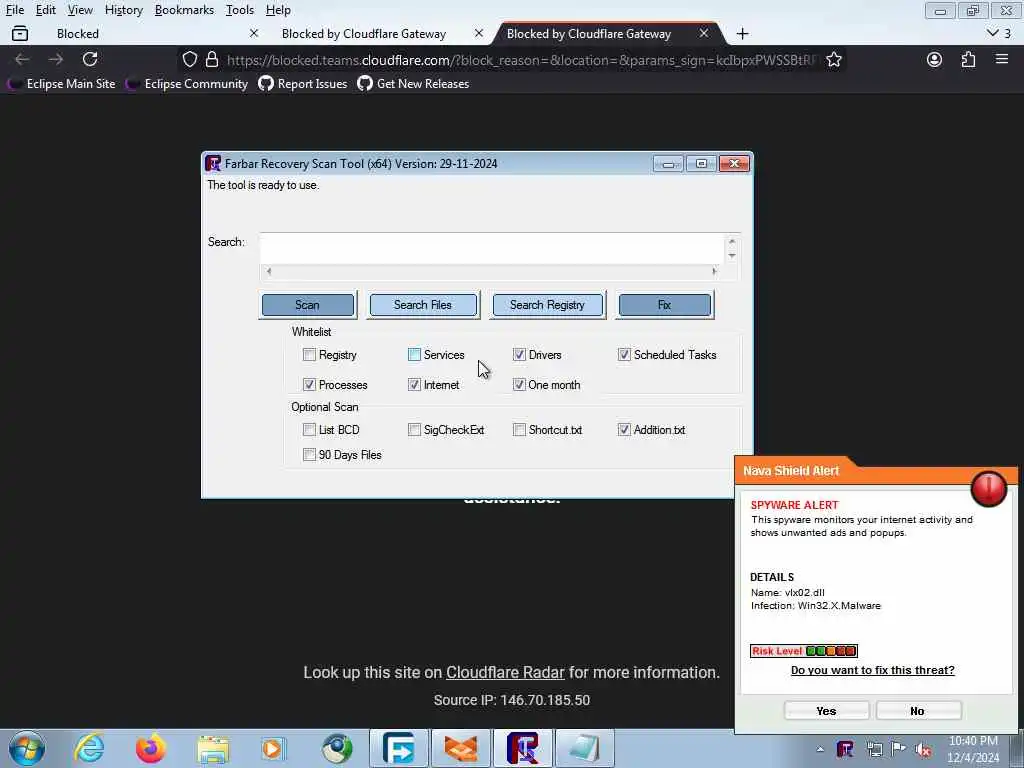The image size is (1024, 768).
Task: Switch to the middle Blocked by Cloudflare Gateway tab
Action: coord(379,33)
